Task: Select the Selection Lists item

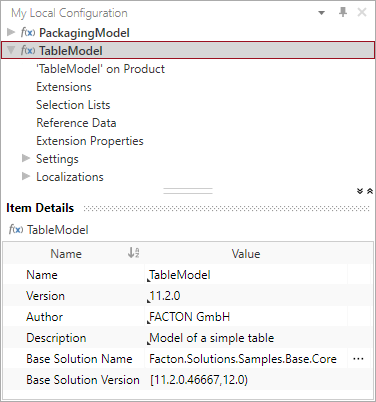Action: pyautogui.click(x=73, y=105)
